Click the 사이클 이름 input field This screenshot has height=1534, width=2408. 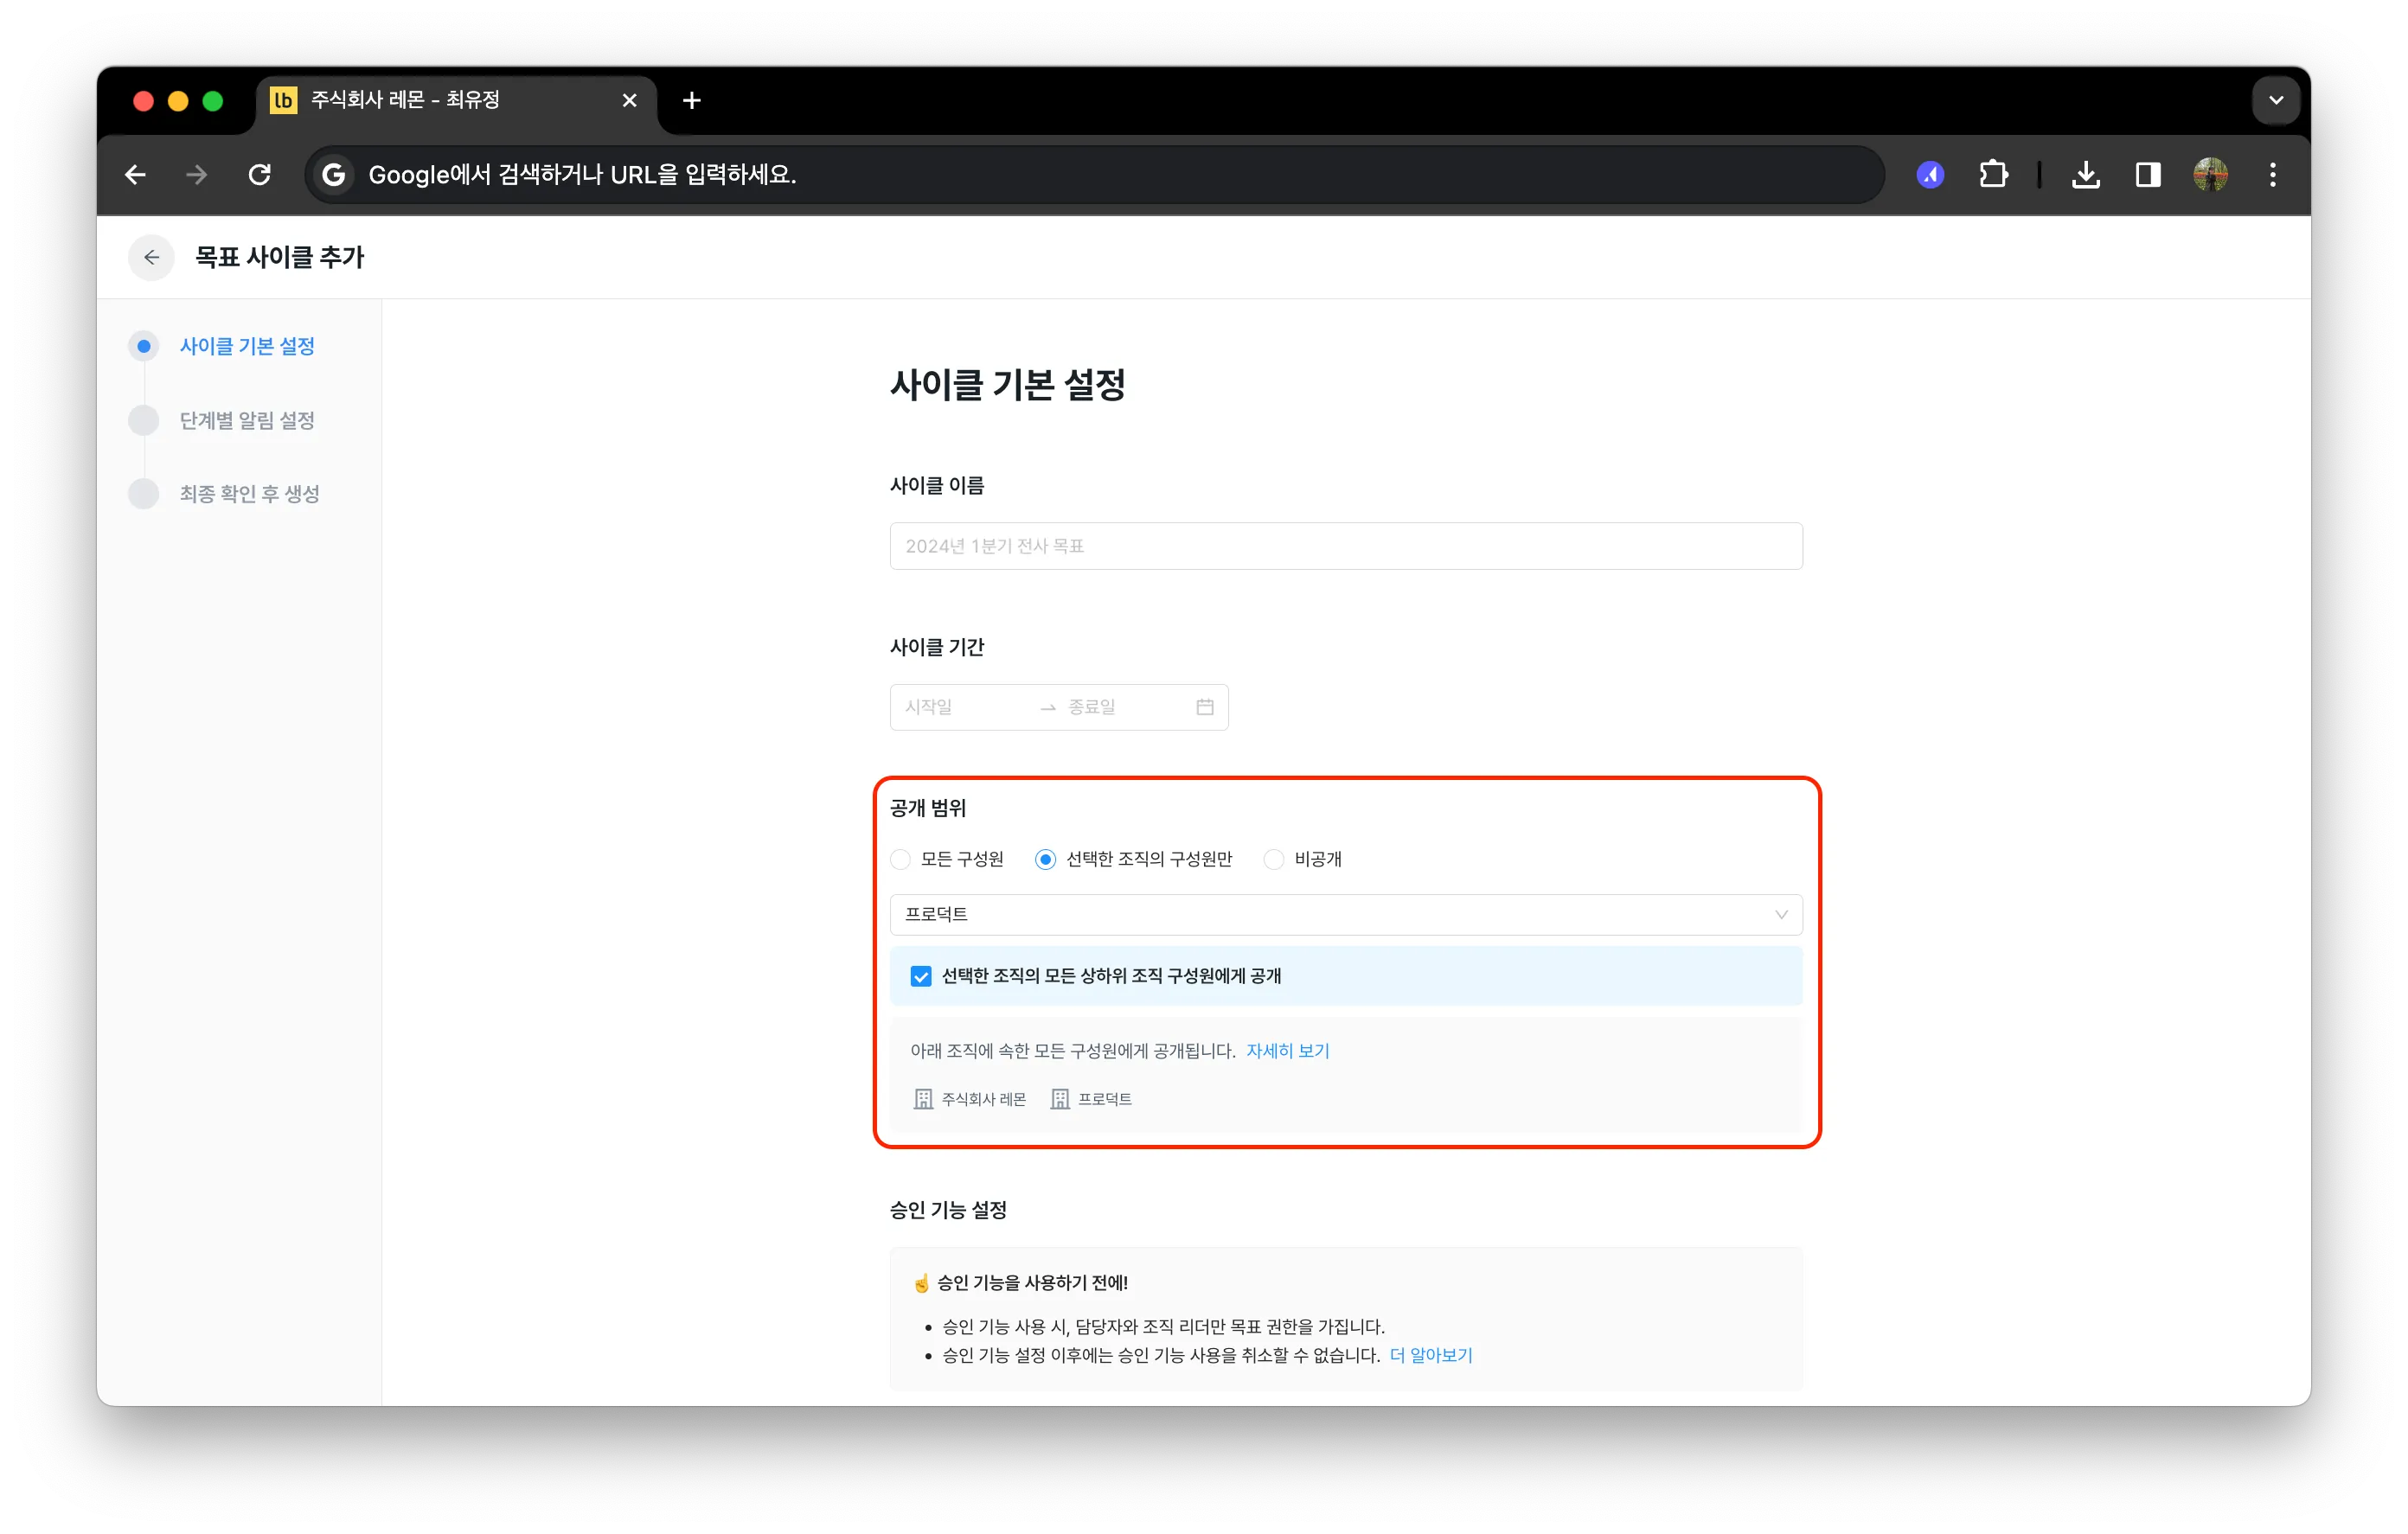click(x=1346, y=546)
